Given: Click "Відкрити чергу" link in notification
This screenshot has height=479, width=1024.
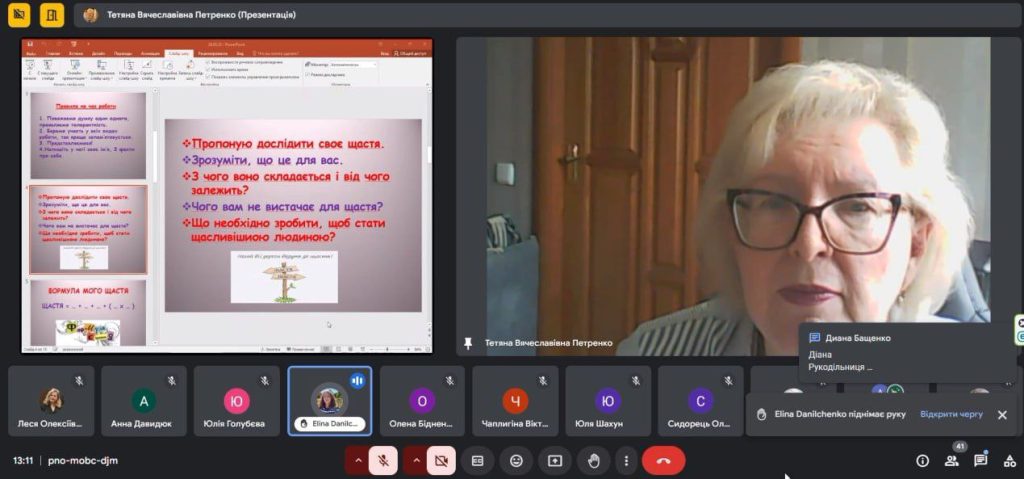Looking at the screenshot, I should click(951, 414).
